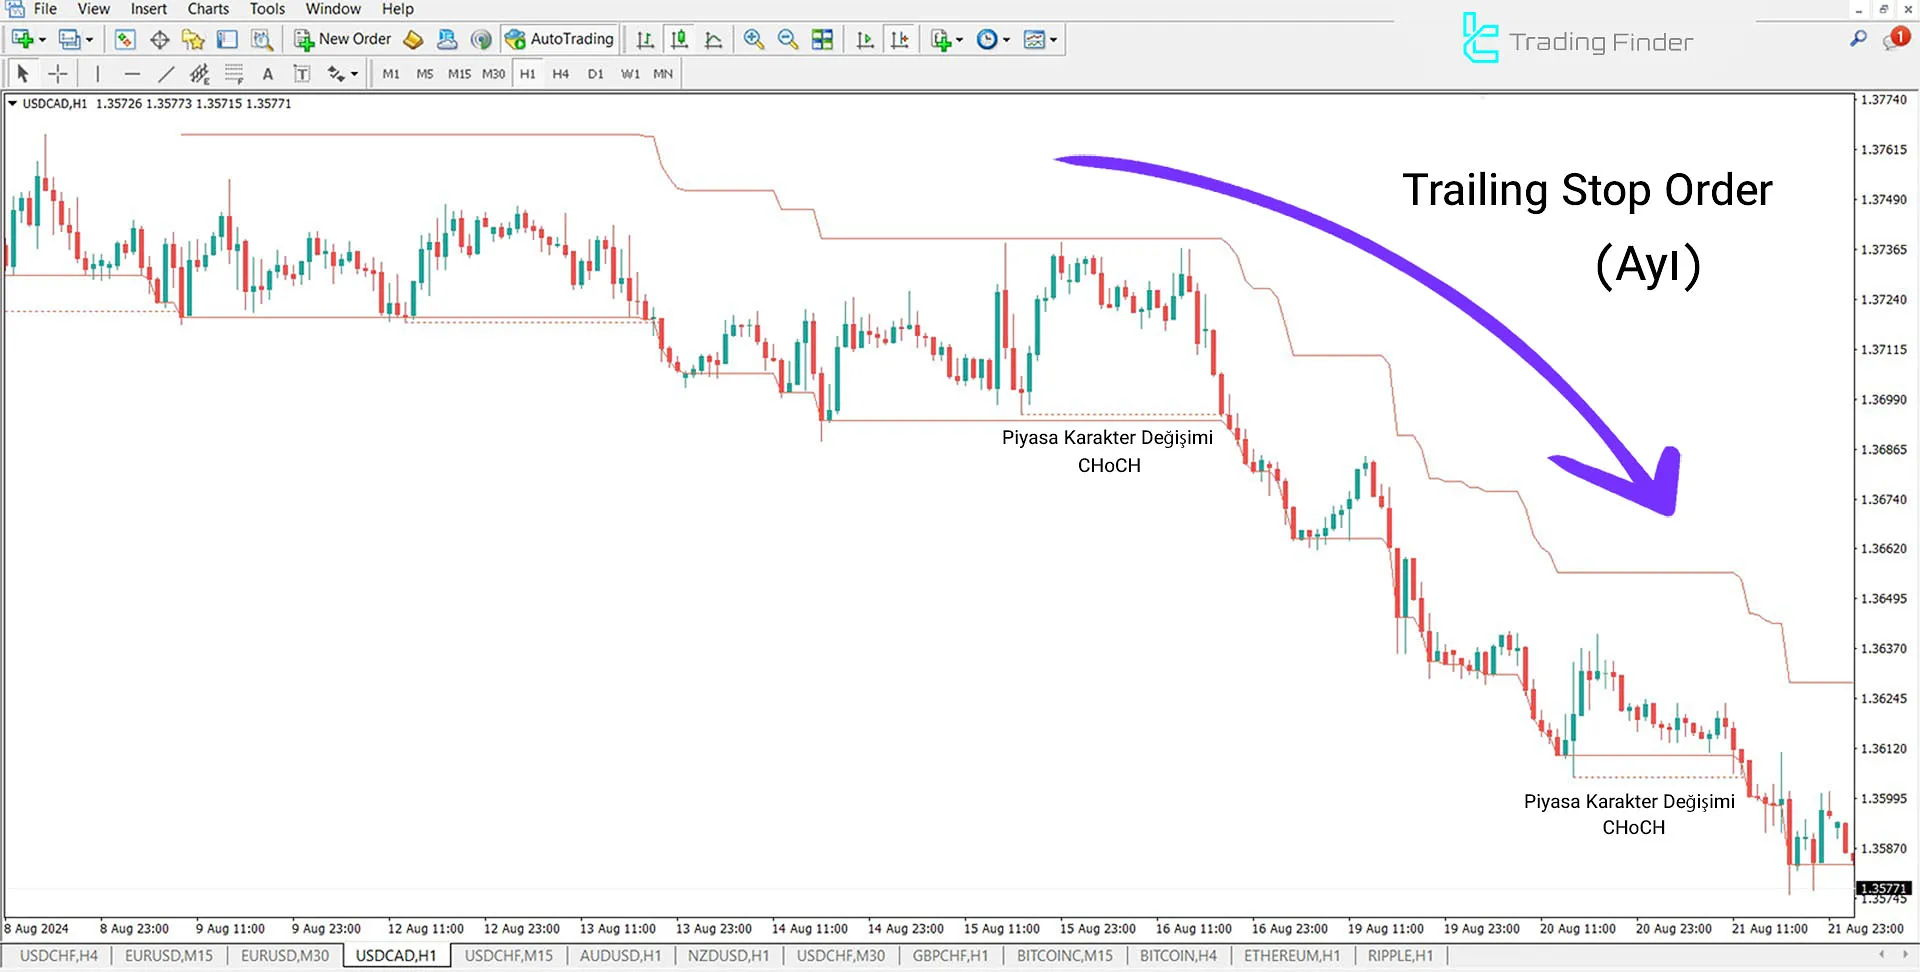1920x972 pixels.
Task: Select M5 timeframe
Action: 425,73
